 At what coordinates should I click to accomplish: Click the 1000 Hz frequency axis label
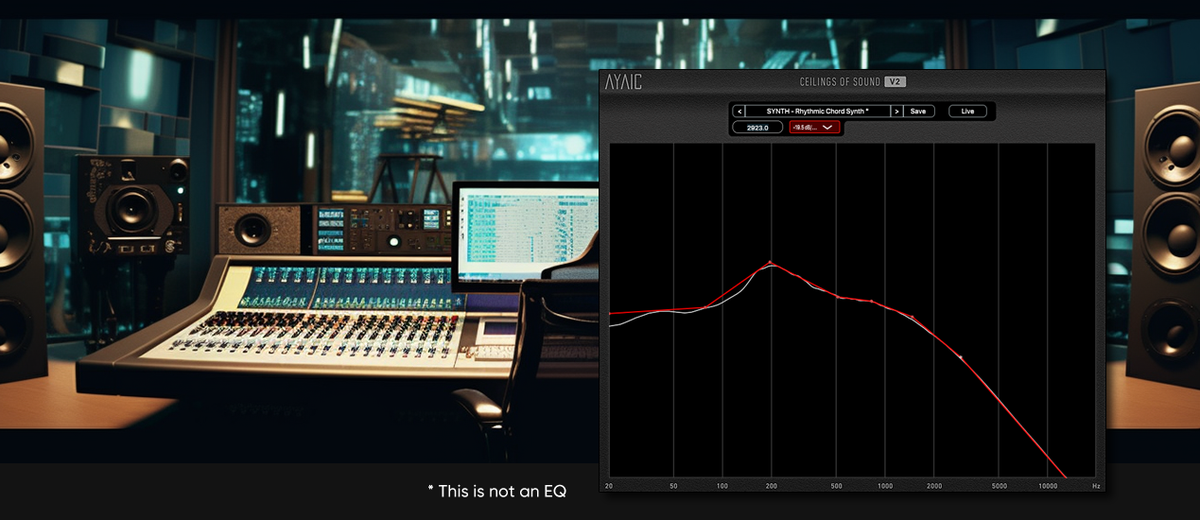(885, 486)
